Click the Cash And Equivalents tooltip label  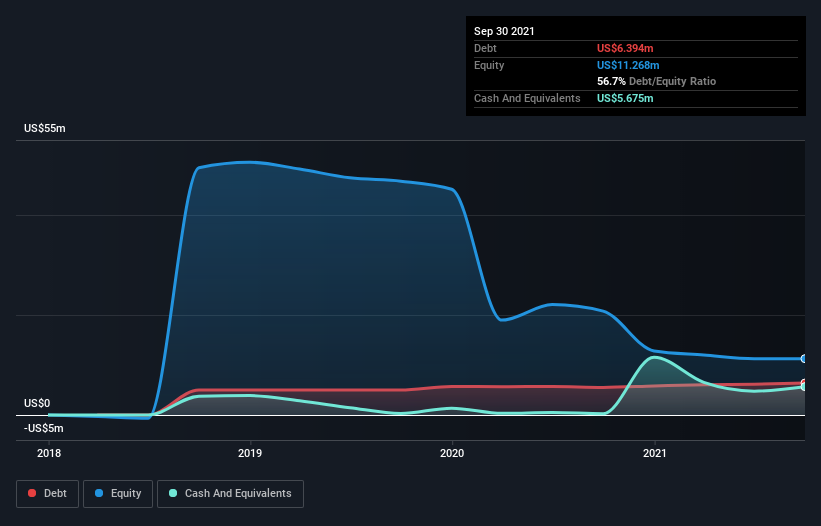coord(527,98)
